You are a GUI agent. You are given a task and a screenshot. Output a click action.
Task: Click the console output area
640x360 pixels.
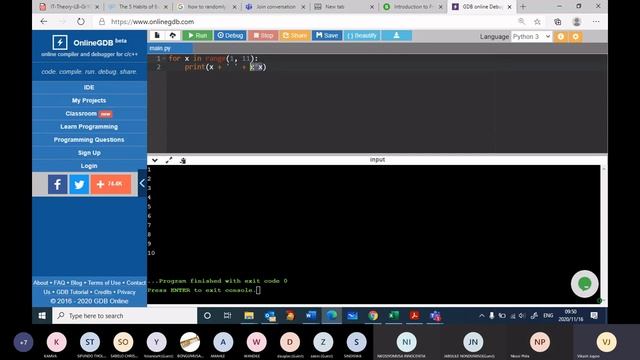click(373, 234)
